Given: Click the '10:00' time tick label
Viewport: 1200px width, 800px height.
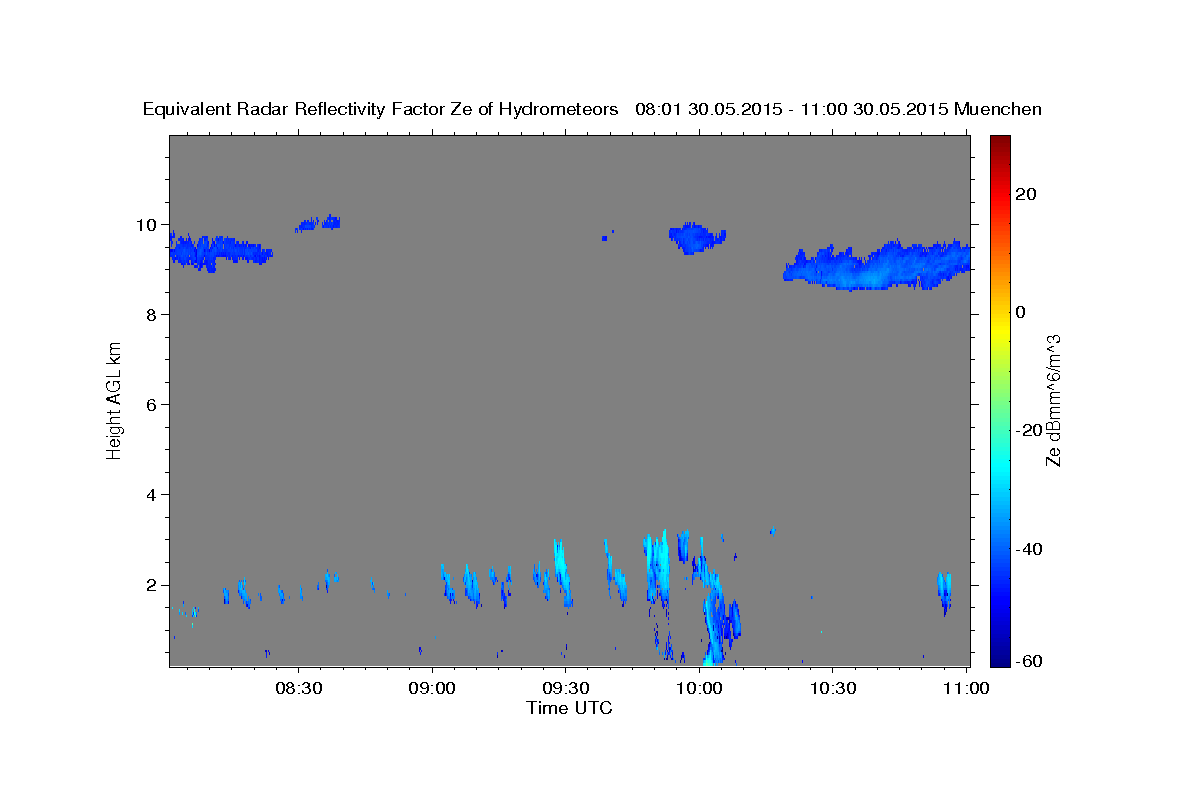Looking at the screenshot, I should 699,688.
